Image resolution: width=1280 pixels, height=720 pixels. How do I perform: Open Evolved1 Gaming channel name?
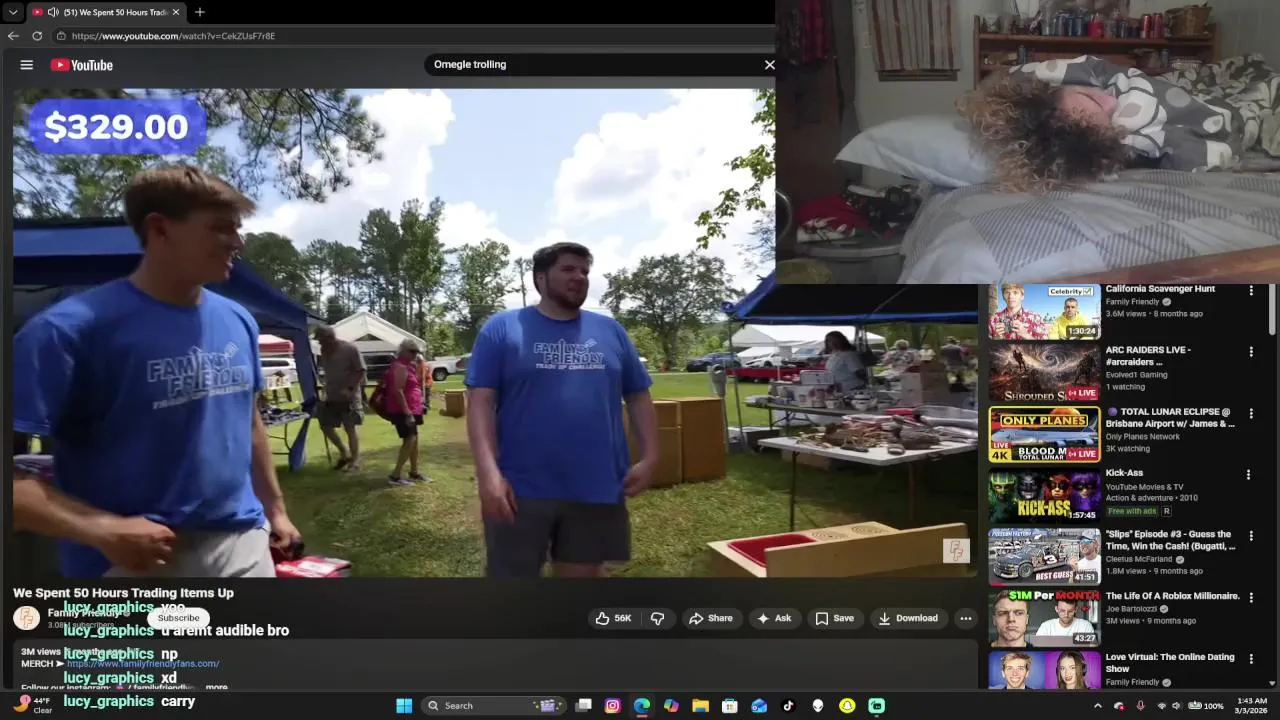click(x=1136, y=374)
